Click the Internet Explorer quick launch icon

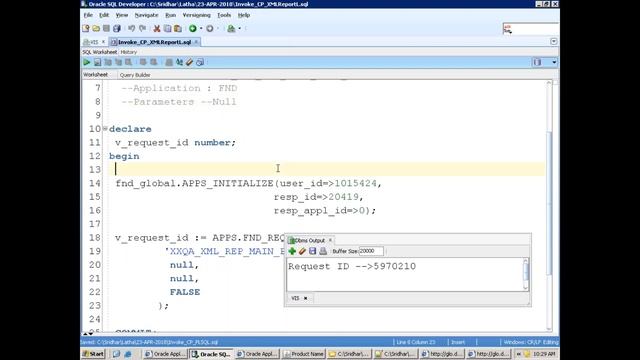click(x=127, y=354)
